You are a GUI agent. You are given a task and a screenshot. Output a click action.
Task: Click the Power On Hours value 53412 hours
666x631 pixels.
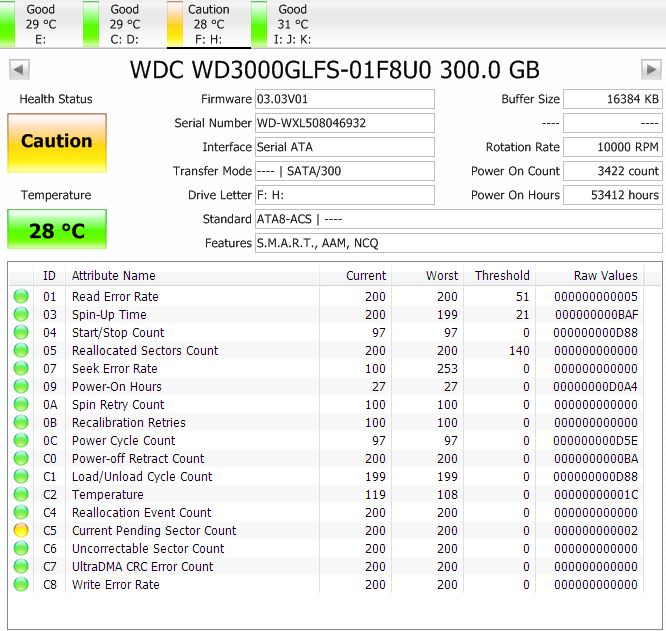click(x=612, y=195)
